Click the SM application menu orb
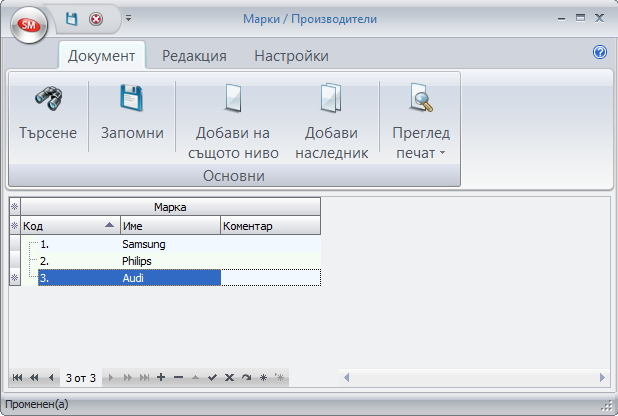Viewport: 618px width, 416px height. coord(29,25)
